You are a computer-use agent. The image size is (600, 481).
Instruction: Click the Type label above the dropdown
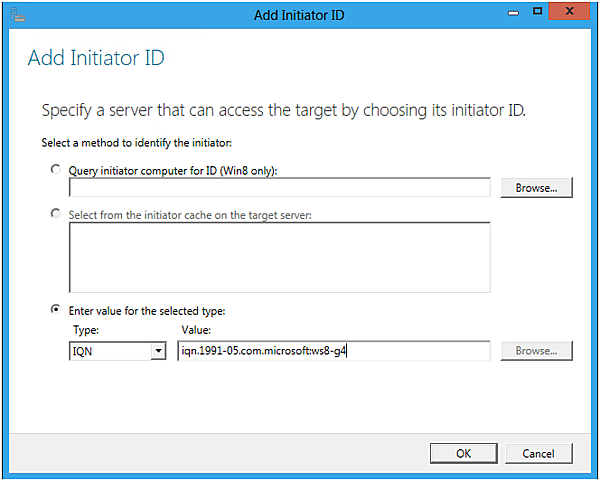point(86,329)
